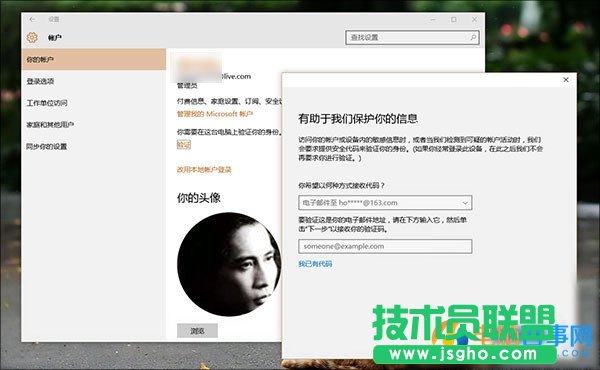Open 工作单位访问 in the sidebar
The image size is (600, 370).
(94, 103)
